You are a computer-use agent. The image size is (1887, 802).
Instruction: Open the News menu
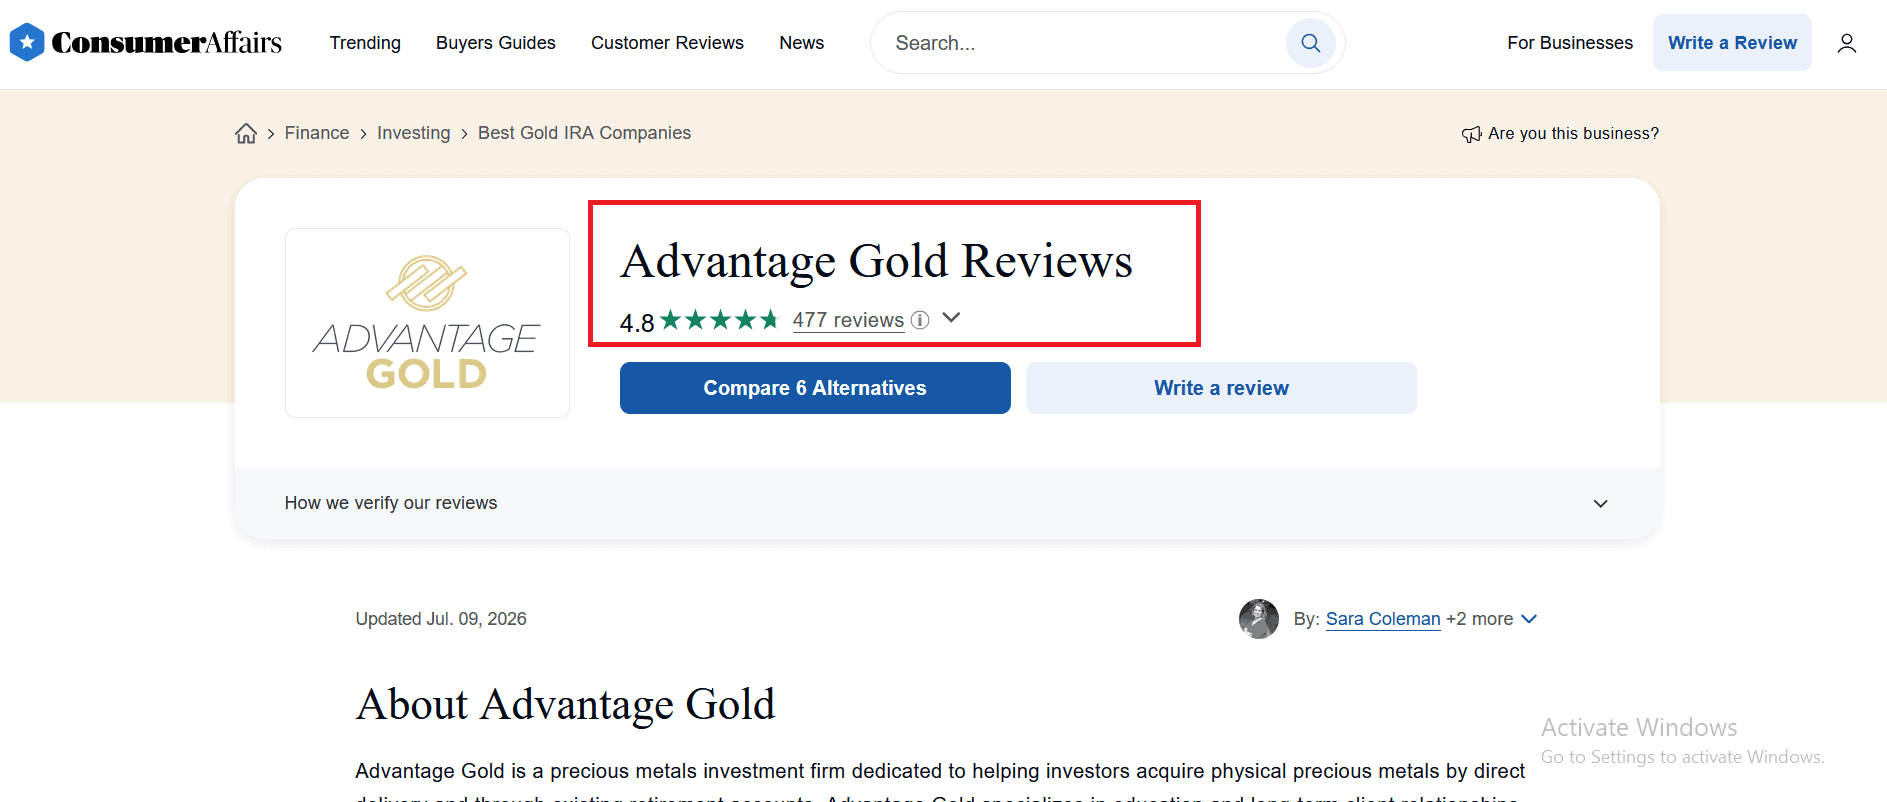point(802,43)
